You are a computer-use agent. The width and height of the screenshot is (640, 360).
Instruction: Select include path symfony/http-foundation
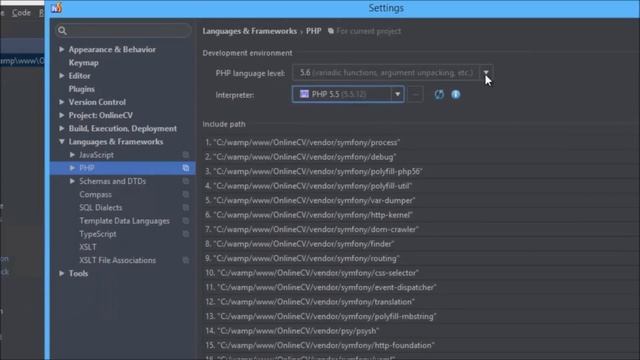[x=320, y=345]
